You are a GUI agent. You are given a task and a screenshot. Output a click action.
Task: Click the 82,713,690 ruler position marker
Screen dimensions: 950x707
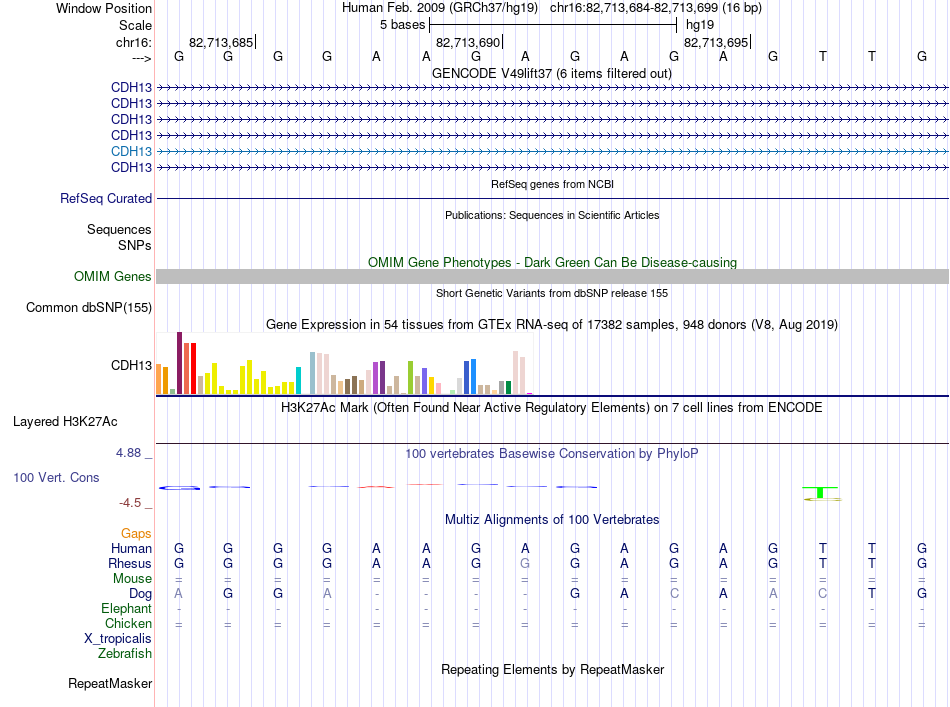click(x=469, y=42)
